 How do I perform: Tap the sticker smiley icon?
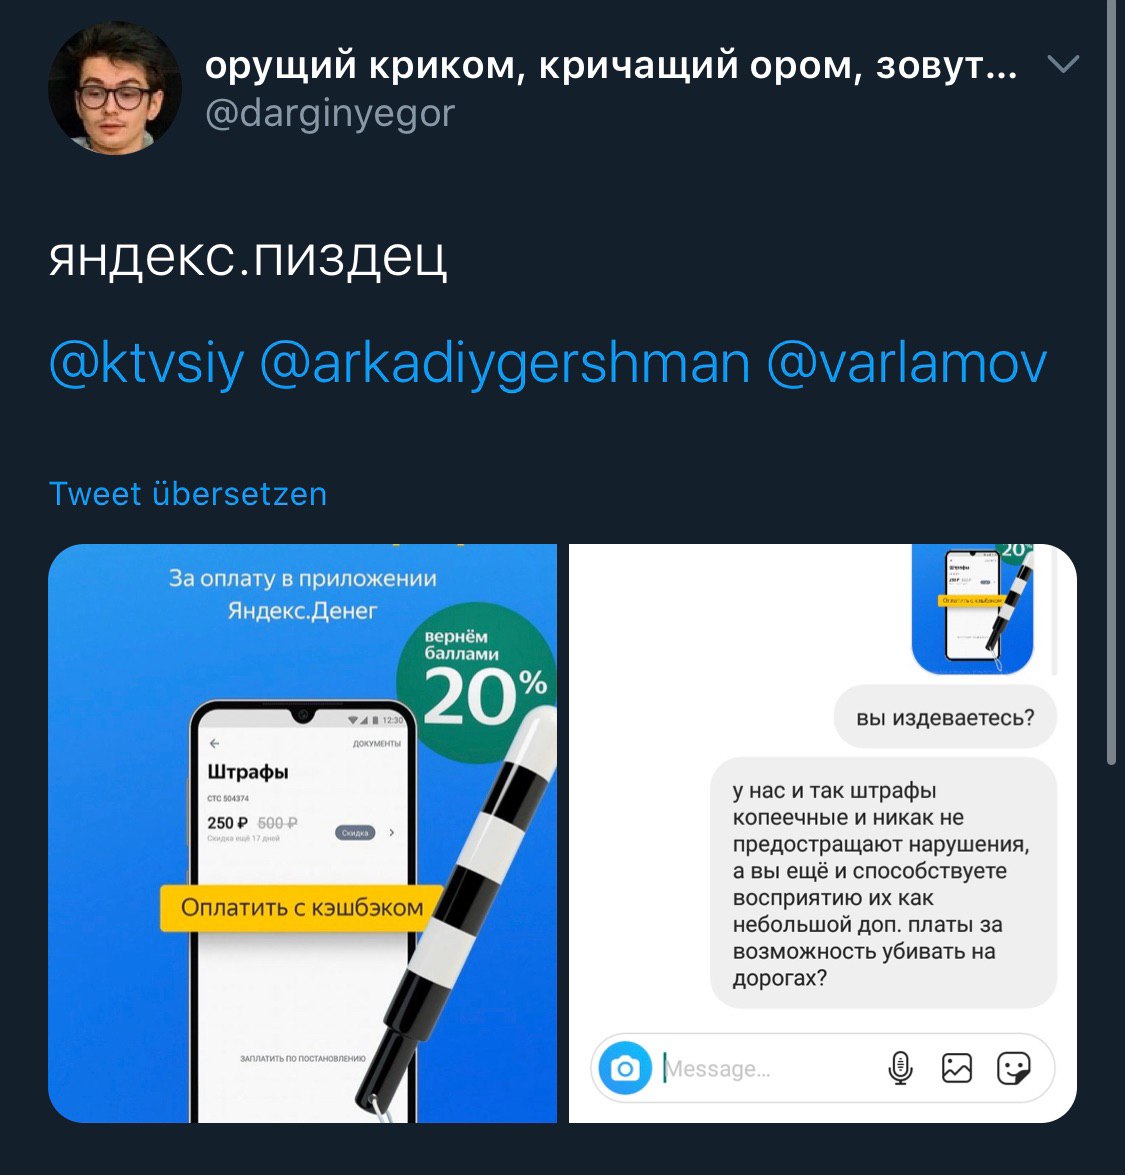pos(1013,1068)
